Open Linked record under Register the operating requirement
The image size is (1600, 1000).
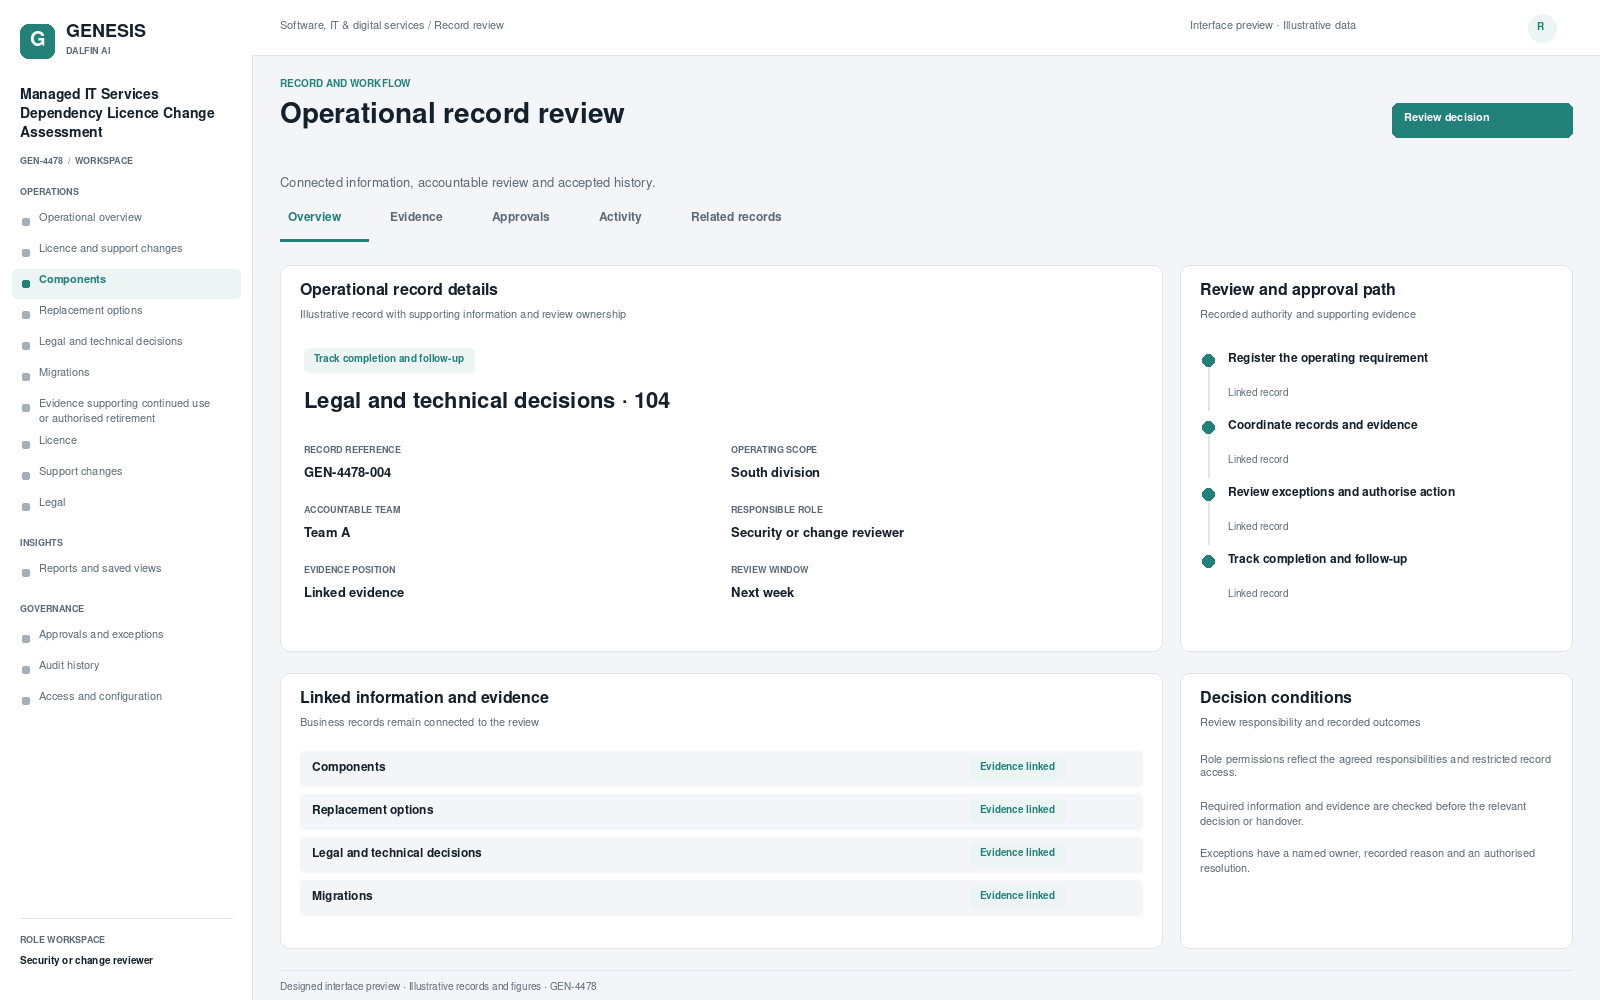click(1258, 393)
